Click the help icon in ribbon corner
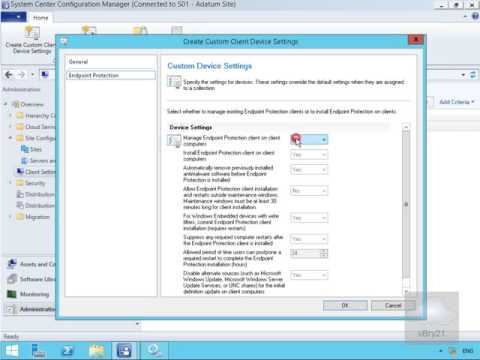Screen dimensions: 480x360 pos(475,16)
